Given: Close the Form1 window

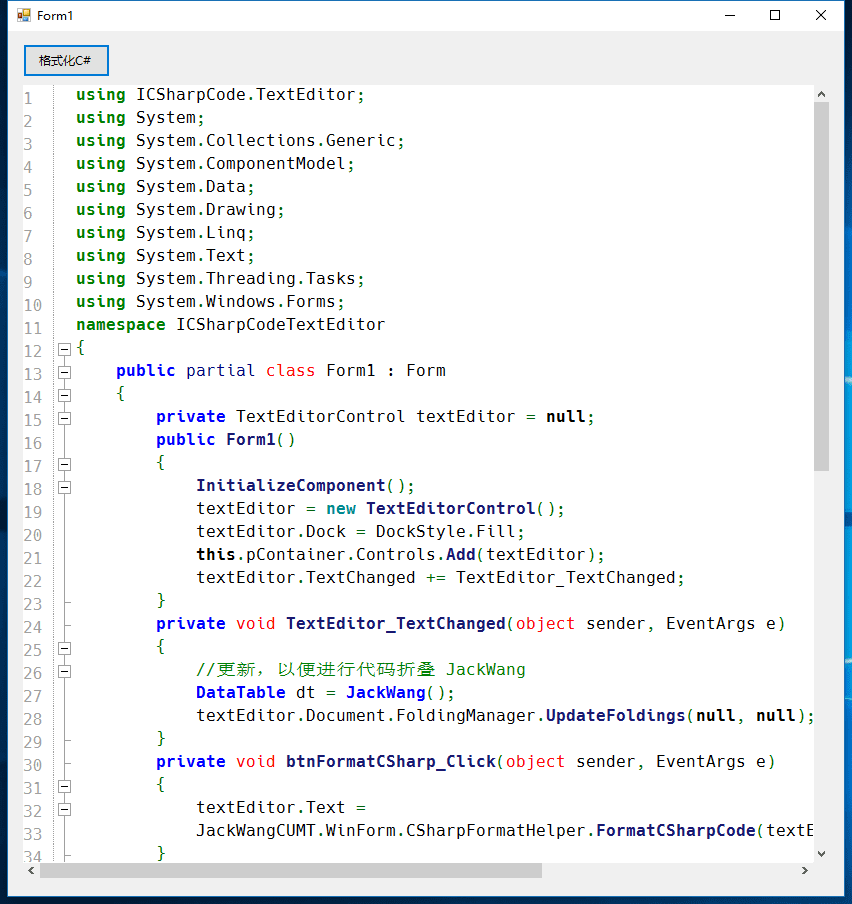Looking at the screenshot, I should pos(820,15).
